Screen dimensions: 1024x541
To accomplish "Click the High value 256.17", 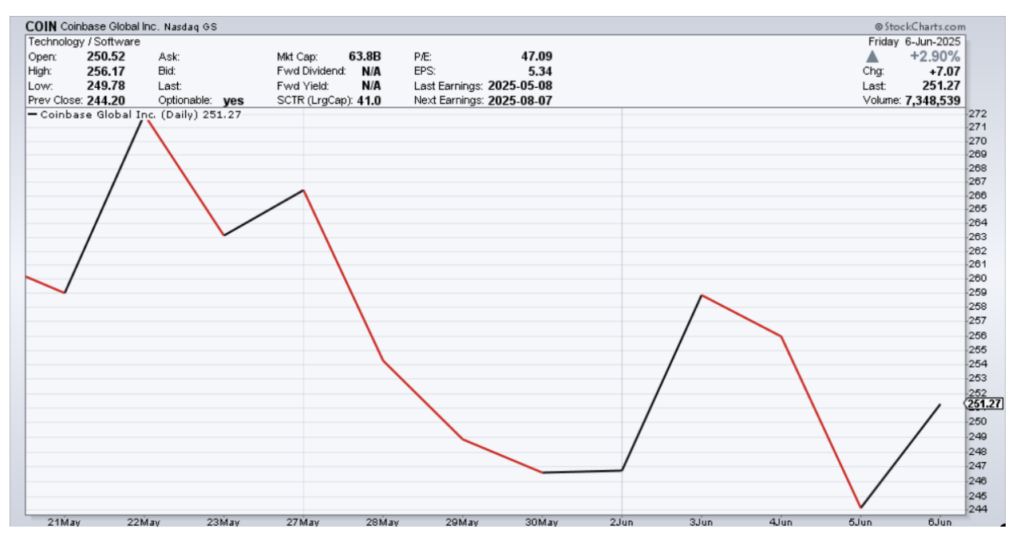I will (106, 71).
